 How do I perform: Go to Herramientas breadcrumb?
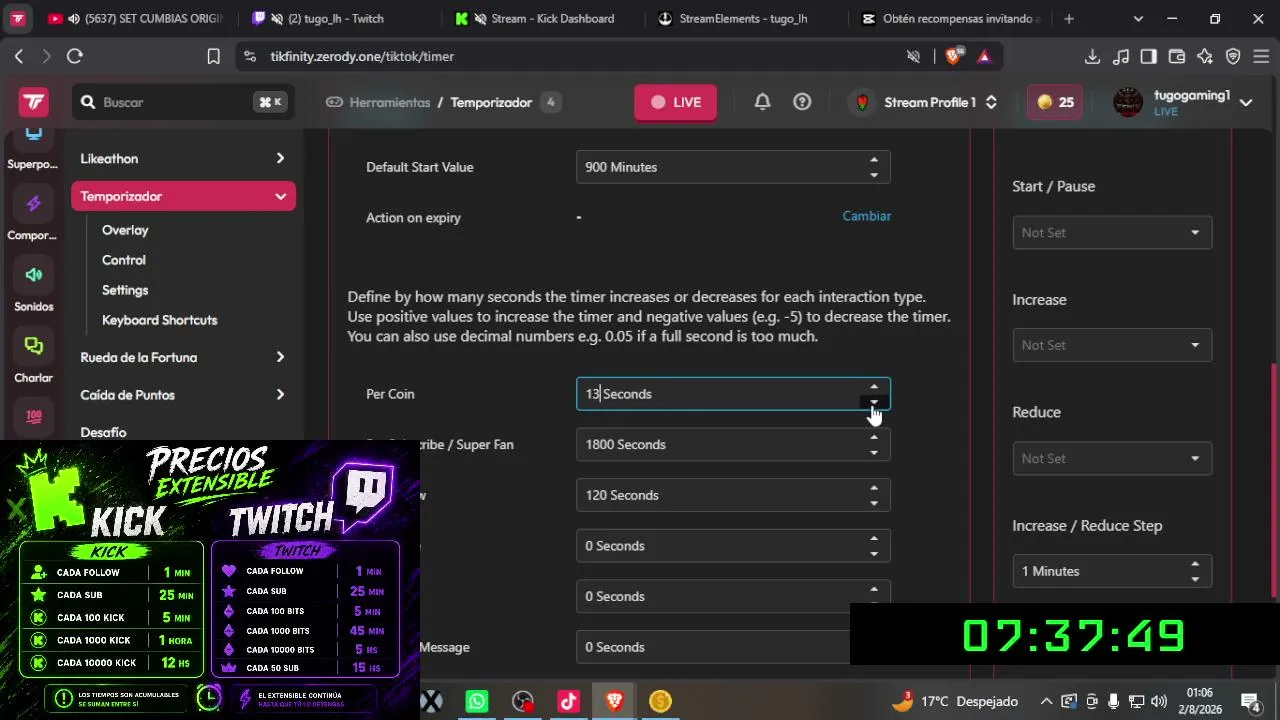pyautogui.click(x=378, y=102)
